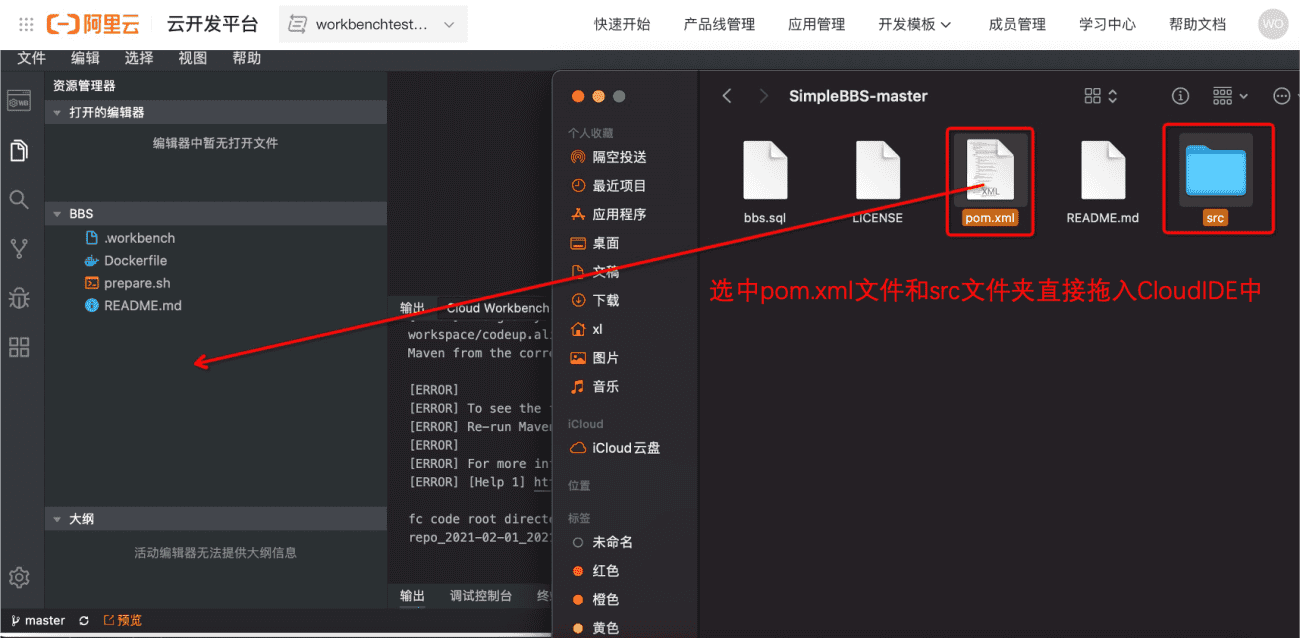Click the master branch status item

point(38,620)
